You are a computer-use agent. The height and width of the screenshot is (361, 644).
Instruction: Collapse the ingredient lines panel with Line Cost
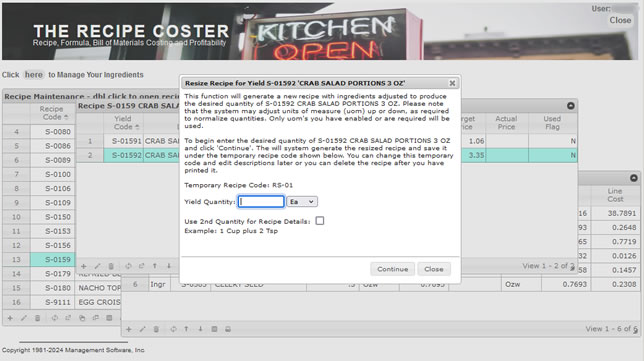click(x=634, y=178)
